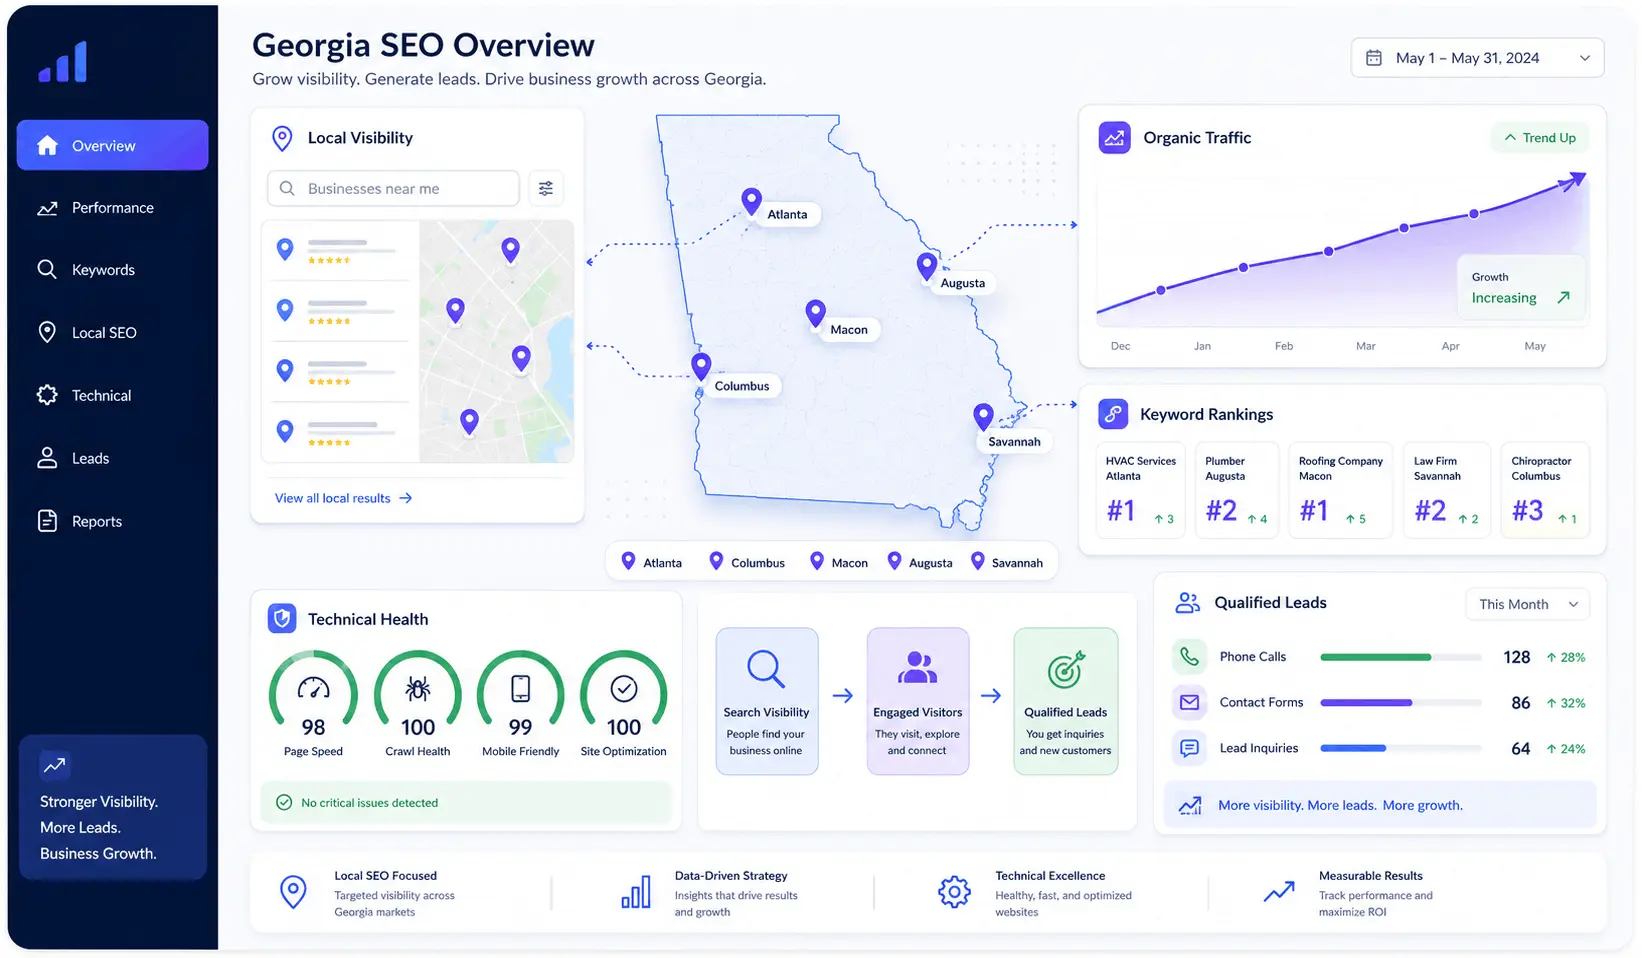Click the Businesses near me search field
The height and width of the screenshot is (958, 1642).
tap(393, 188)
